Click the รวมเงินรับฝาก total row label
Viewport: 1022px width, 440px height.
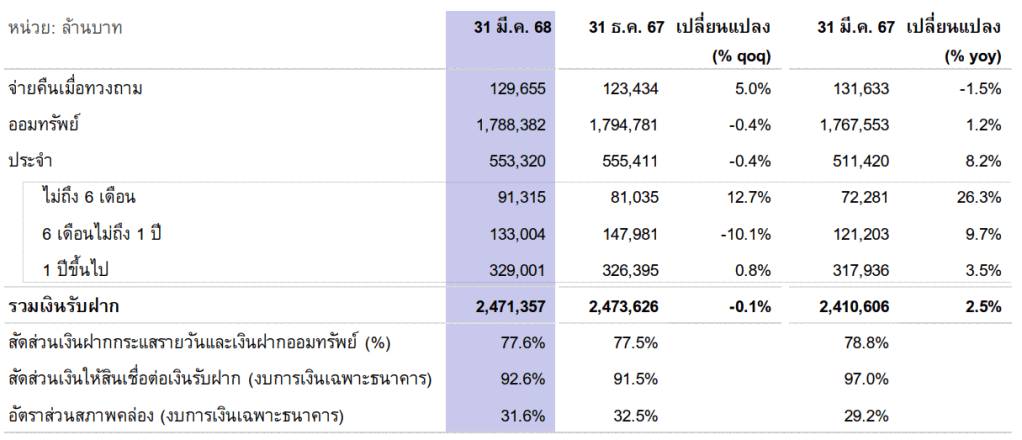point(70,306)
